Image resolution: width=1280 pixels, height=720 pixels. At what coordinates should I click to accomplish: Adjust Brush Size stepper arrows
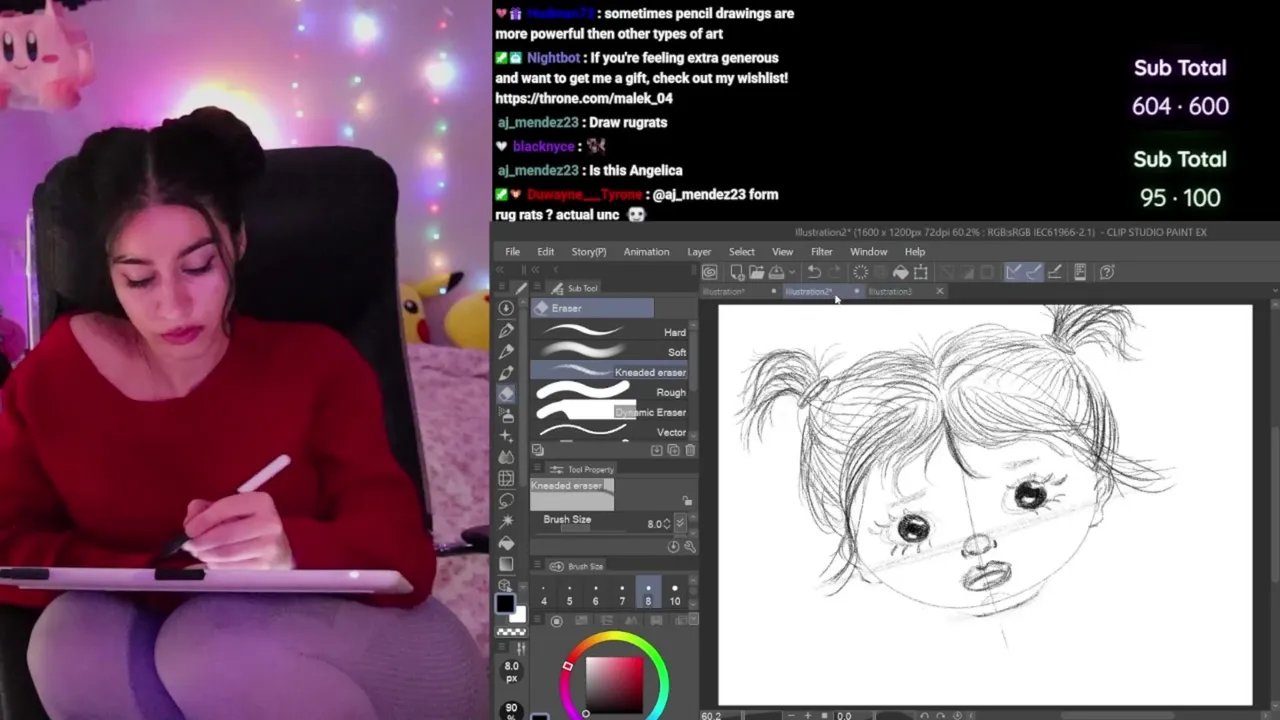(x=667, y=524)
